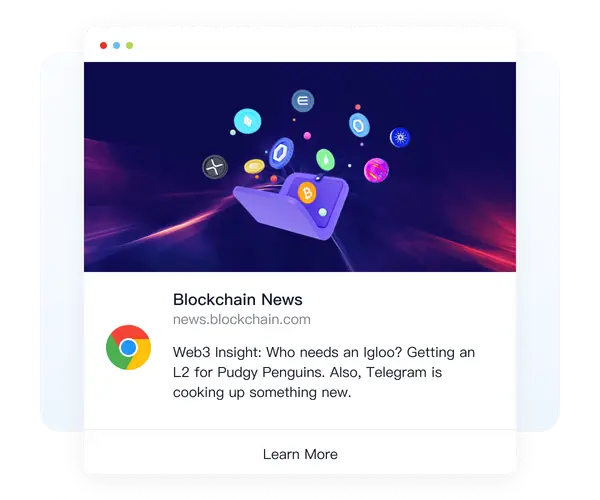This screenshot has width=600, height=500.
Task: Click the green window dot
Action: click(129, 46)
